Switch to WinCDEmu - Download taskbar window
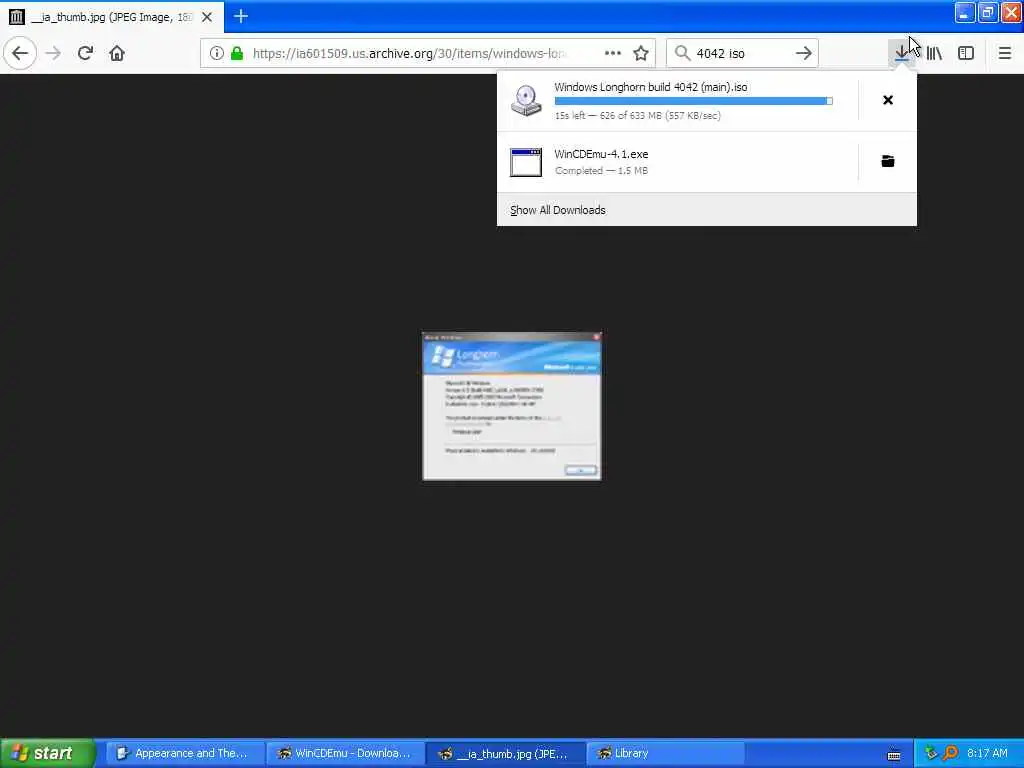 point(344,753)
